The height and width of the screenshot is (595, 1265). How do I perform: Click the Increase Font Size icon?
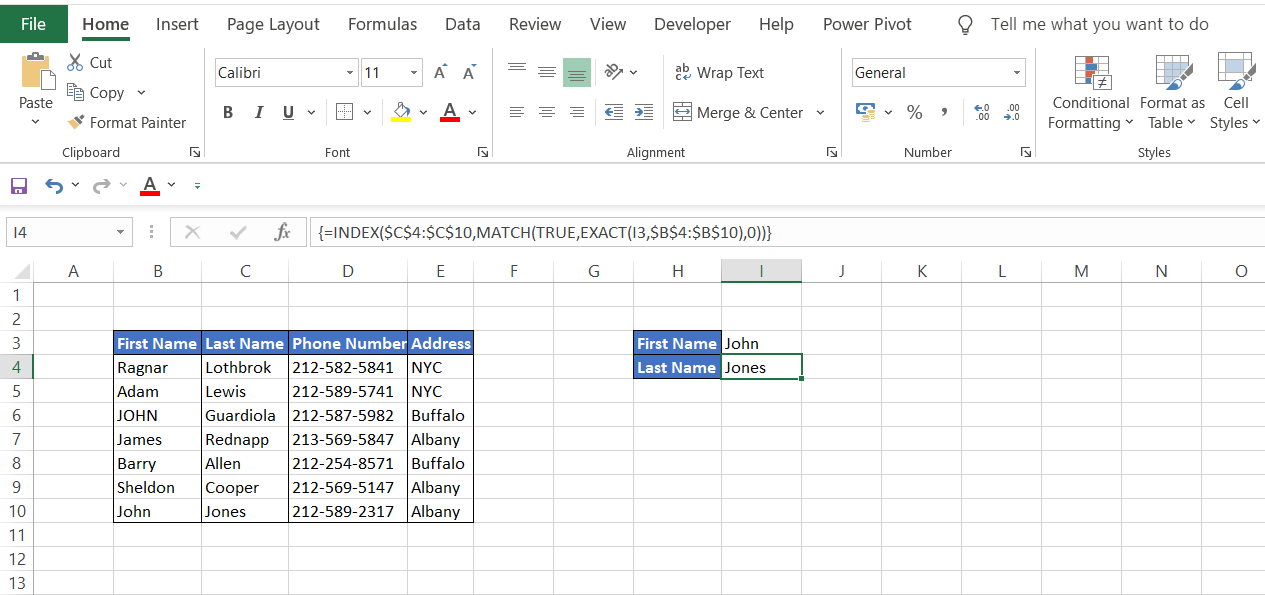440,73
